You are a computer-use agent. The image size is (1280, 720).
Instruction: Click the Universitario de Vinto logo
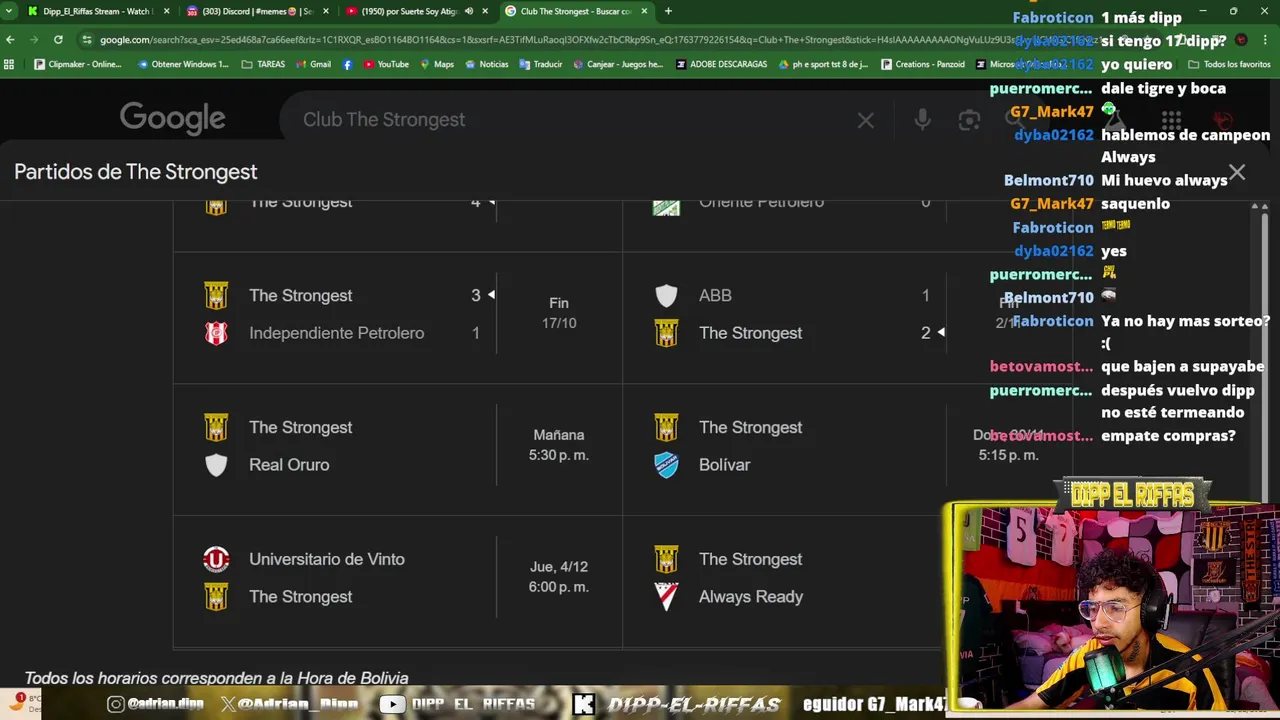click(x=216, y=559)
